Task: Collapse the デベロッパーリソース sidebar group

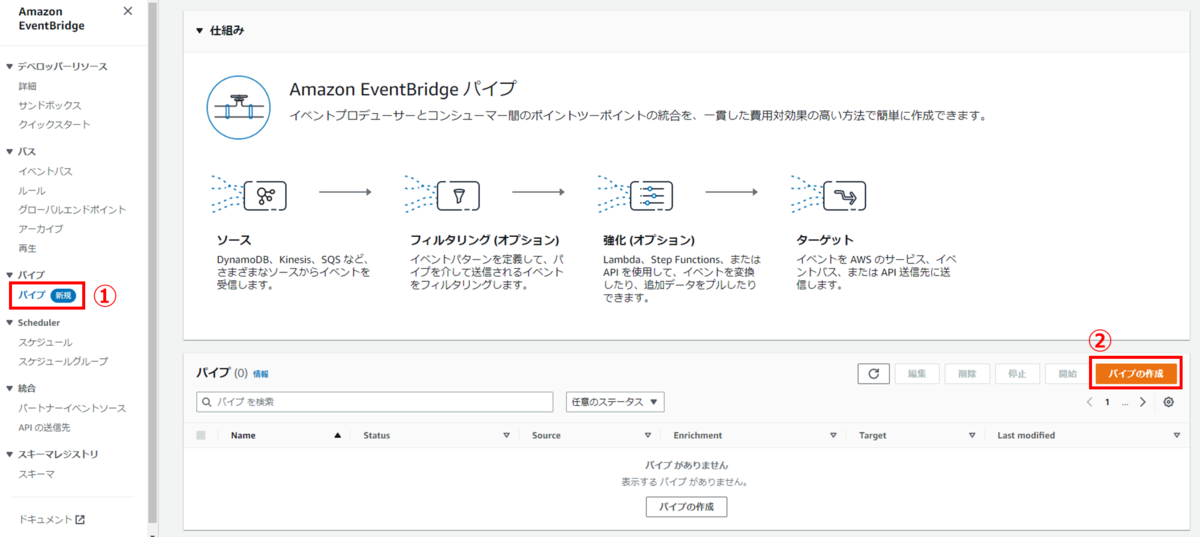Action: [x=10, y=67]
